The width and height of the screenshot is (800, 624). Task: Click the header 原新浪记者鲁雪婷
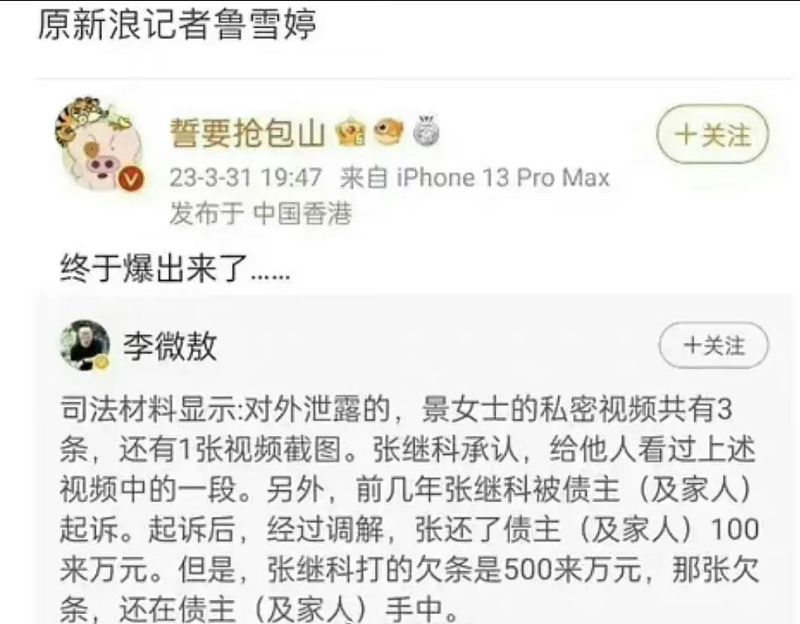point(177,24)
